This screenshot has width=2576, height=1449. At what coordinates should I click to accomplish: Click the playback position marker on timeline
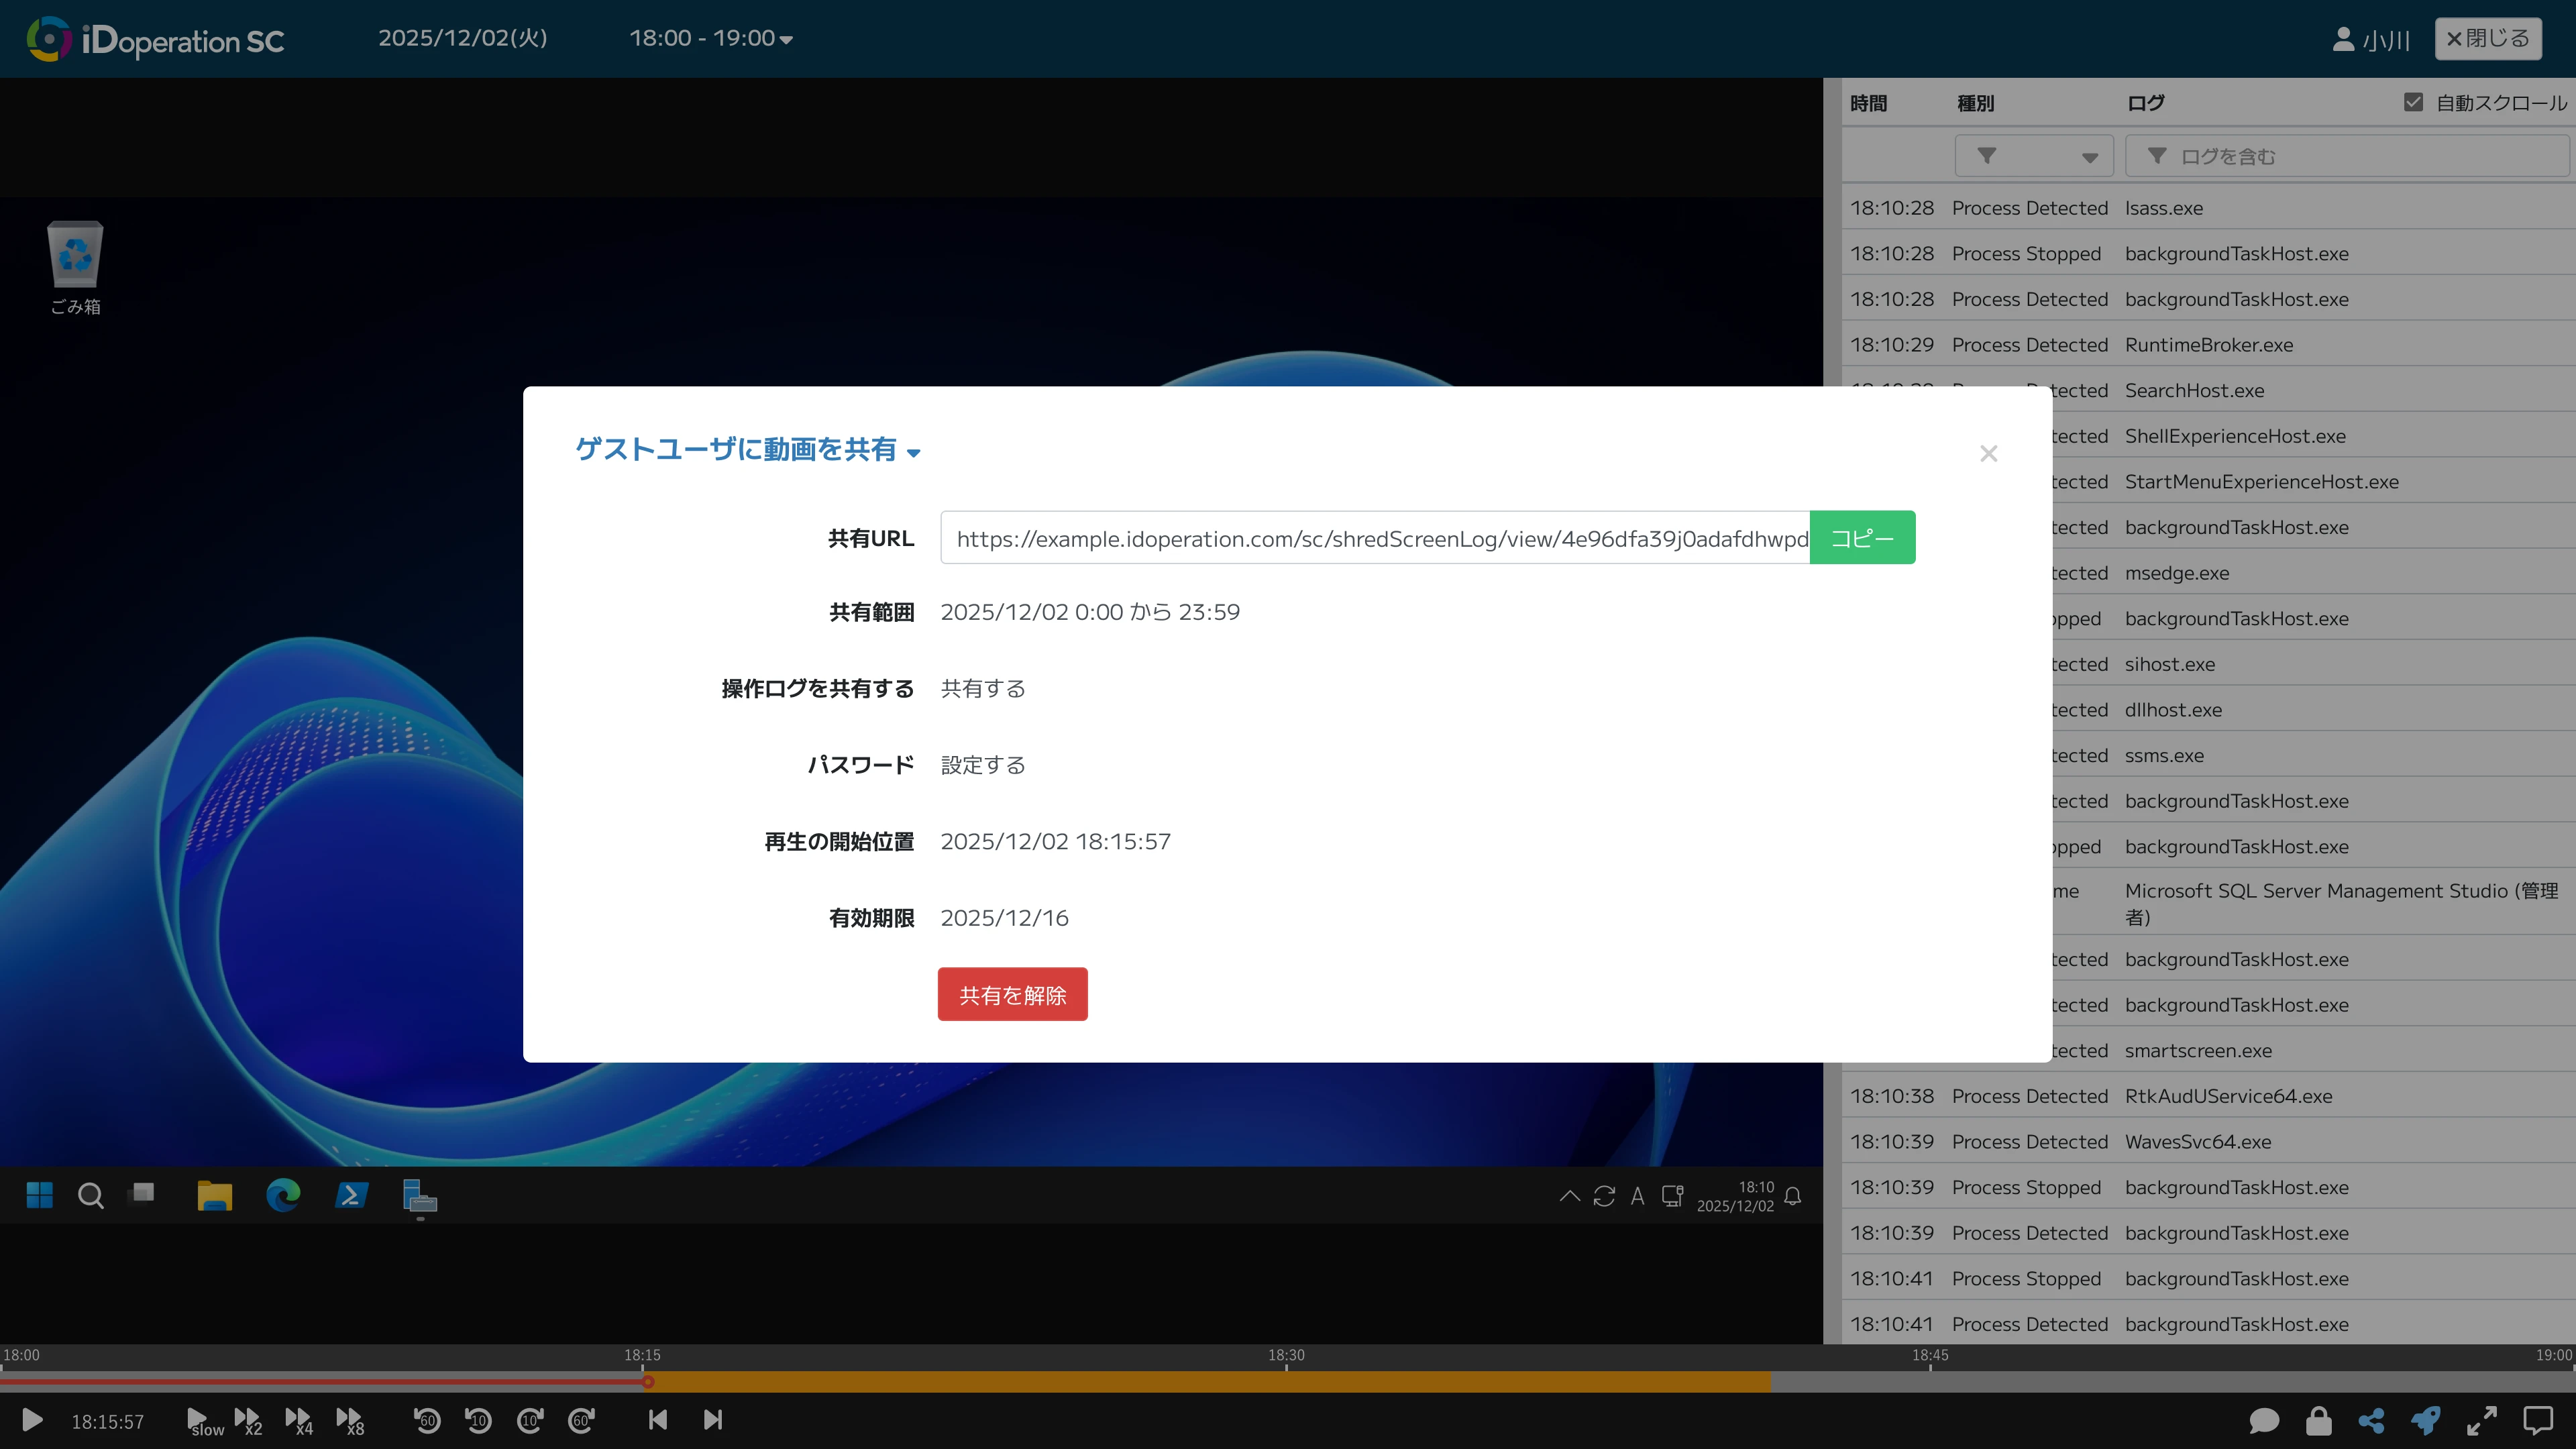[648, 1382]
